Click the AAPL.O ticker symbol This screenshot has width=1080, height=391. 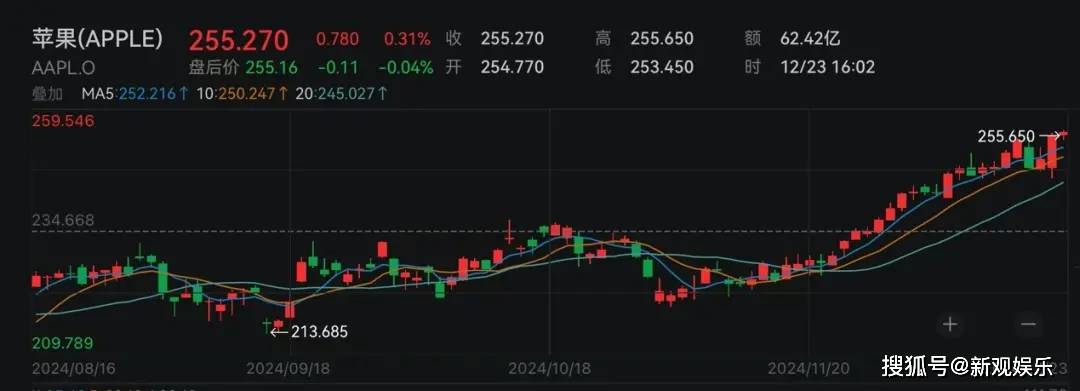[x=63, y=67]
